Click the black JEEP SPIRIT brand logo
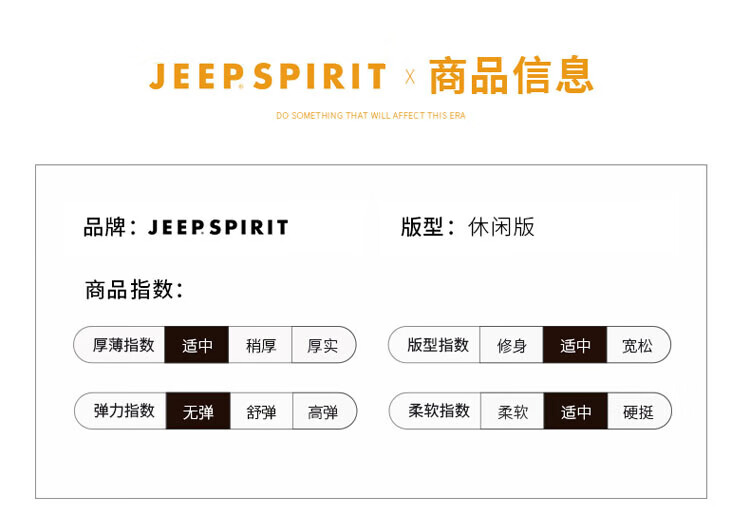750x515 pixels. point(218,227)
